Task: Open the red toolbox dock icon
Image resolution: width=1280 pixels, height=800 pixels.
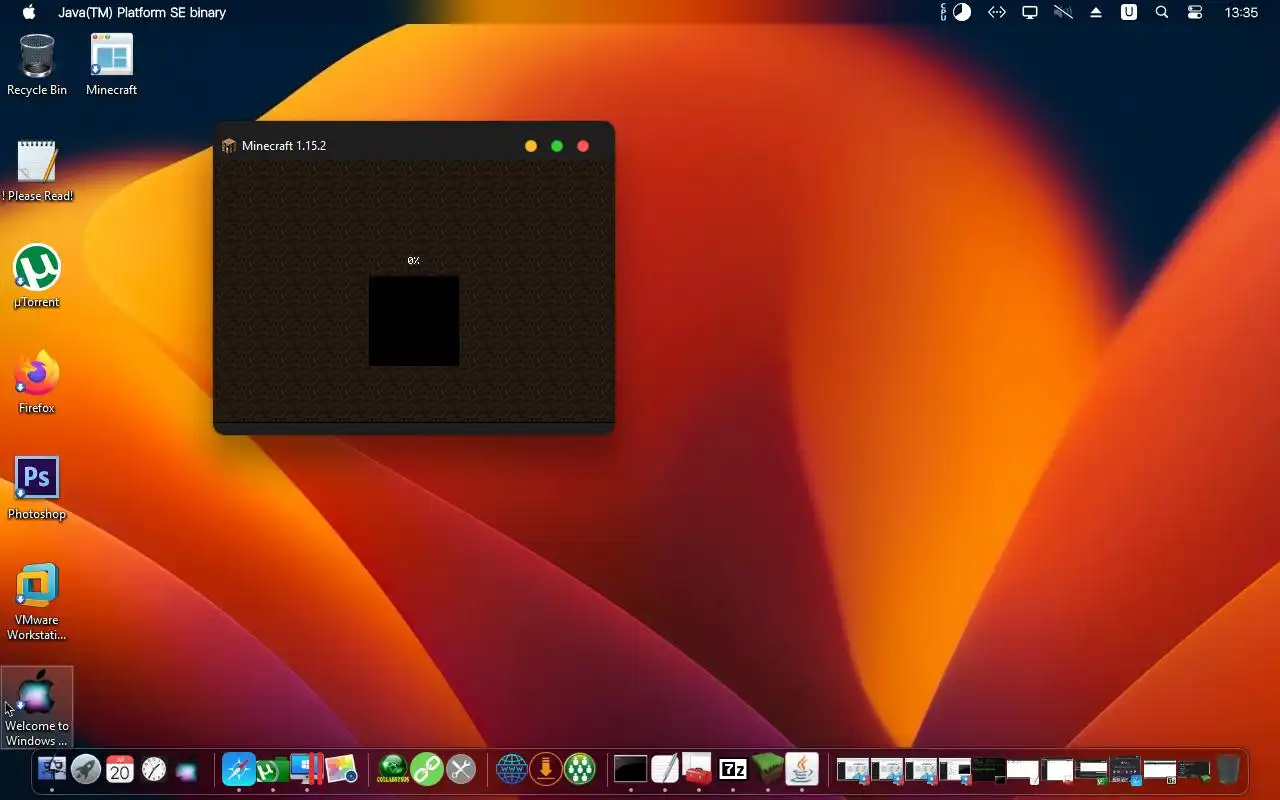Action: click(x=698, y=769)
